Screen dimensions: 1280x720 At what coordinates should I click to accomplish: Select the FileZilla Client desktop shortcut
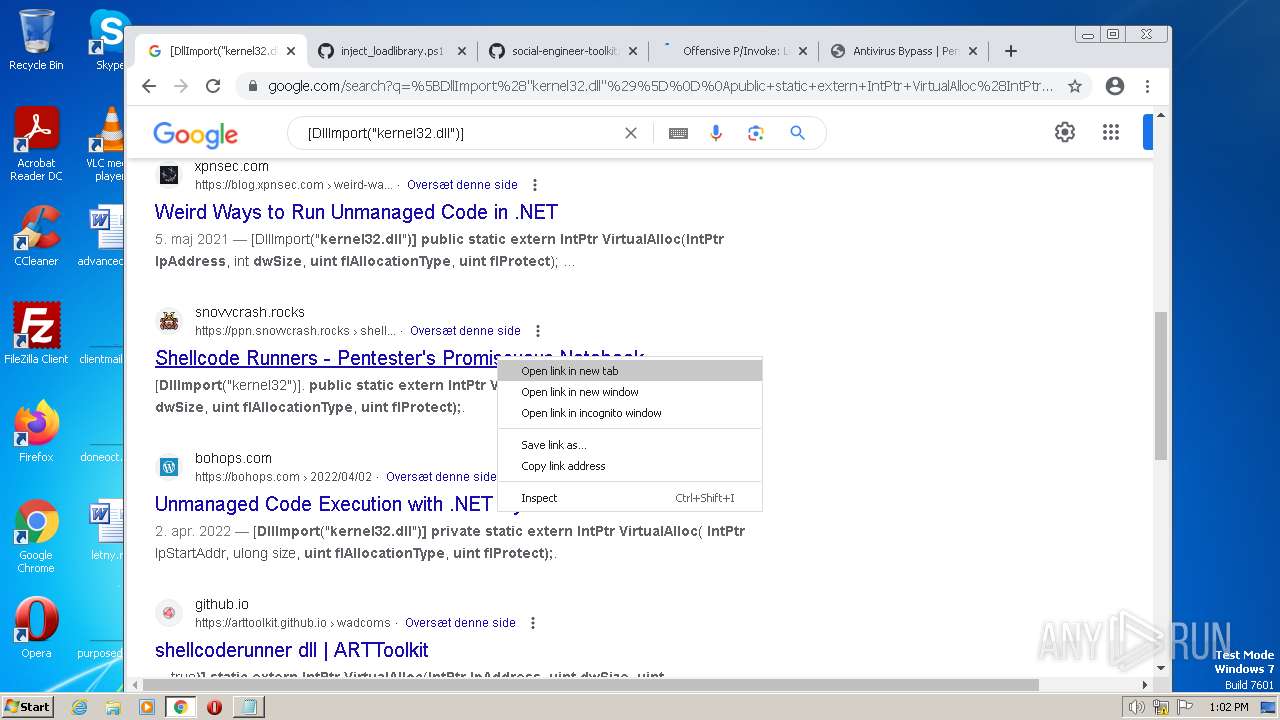tap(36, 334)
